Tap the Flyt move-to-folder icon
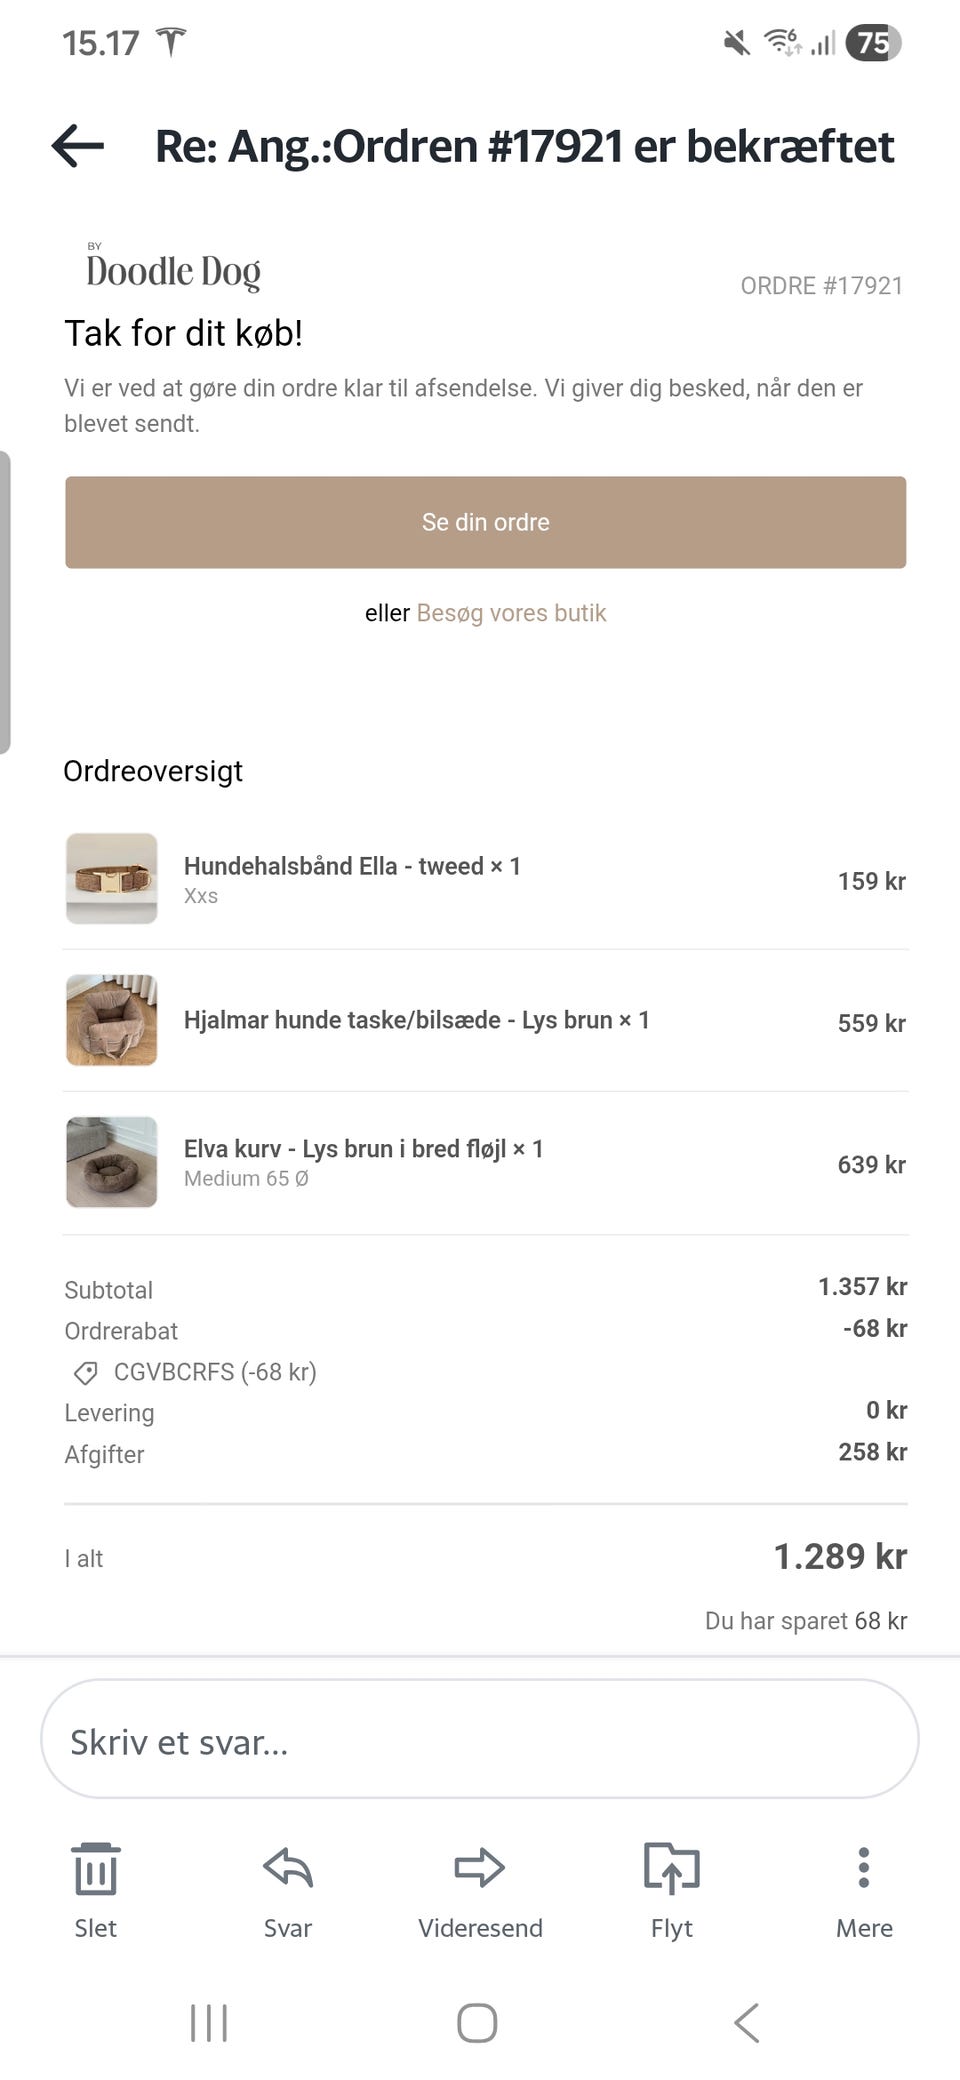The image size is (960, 2080). click(671, 1868)
